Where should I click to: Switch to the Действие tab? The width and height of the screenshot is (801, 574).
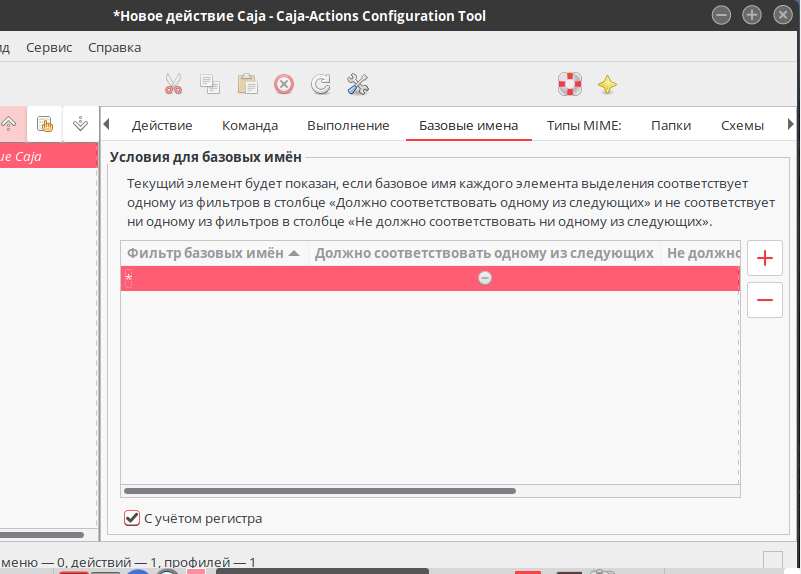162,126
